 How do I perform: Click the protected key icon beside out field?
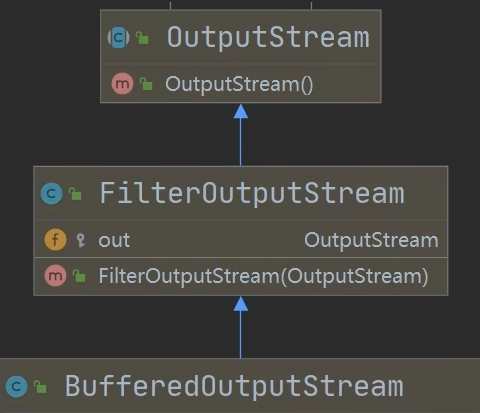click(81, 240)
